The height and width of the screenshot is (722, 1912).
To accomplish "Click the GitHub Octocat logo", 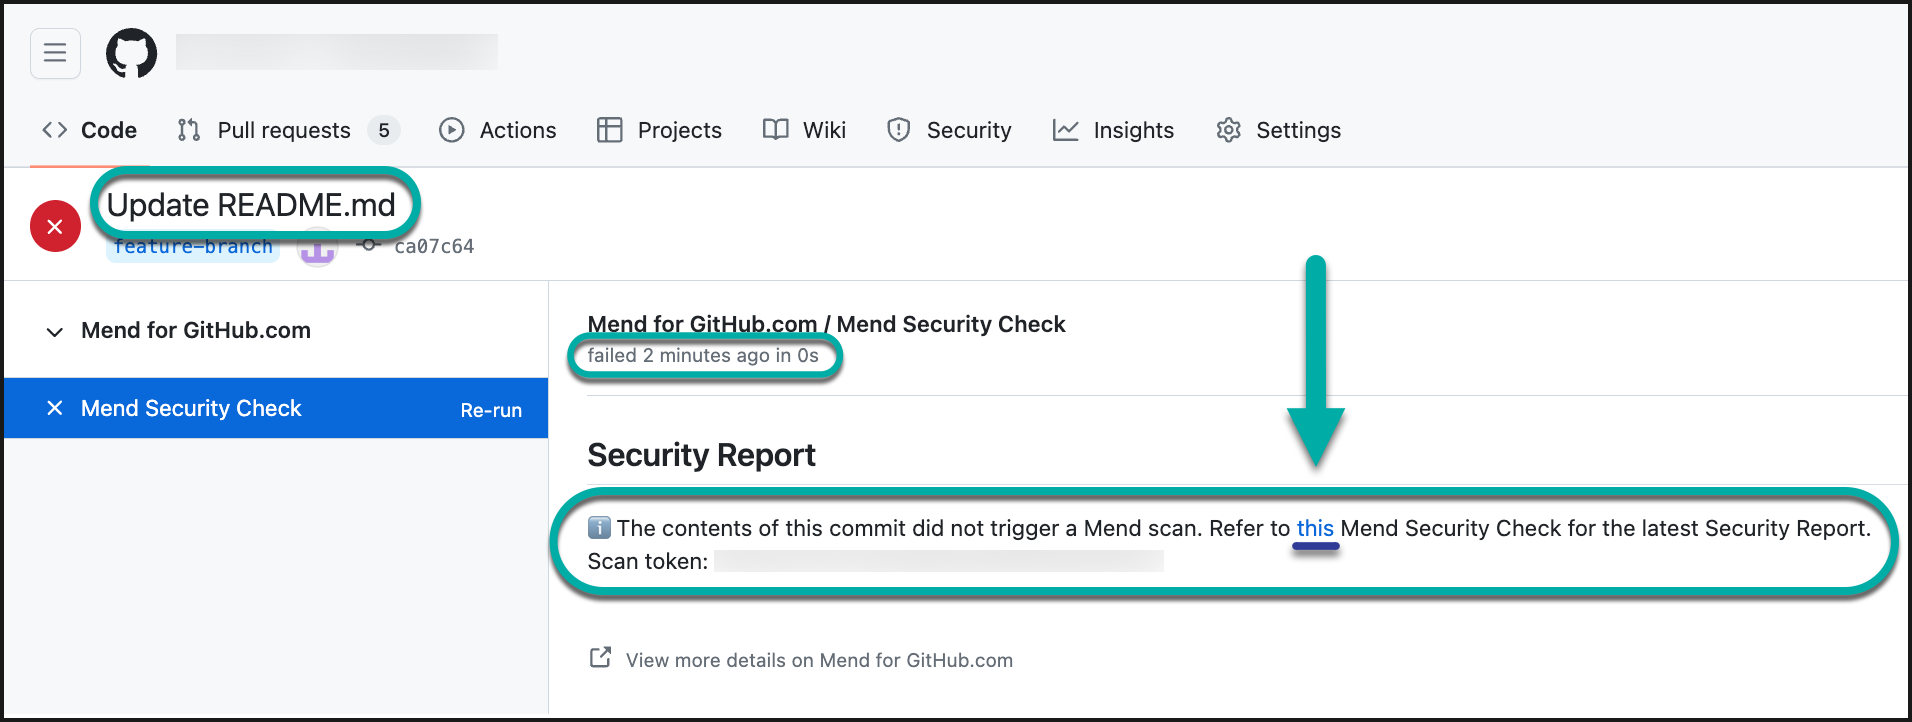I will 131,53.
